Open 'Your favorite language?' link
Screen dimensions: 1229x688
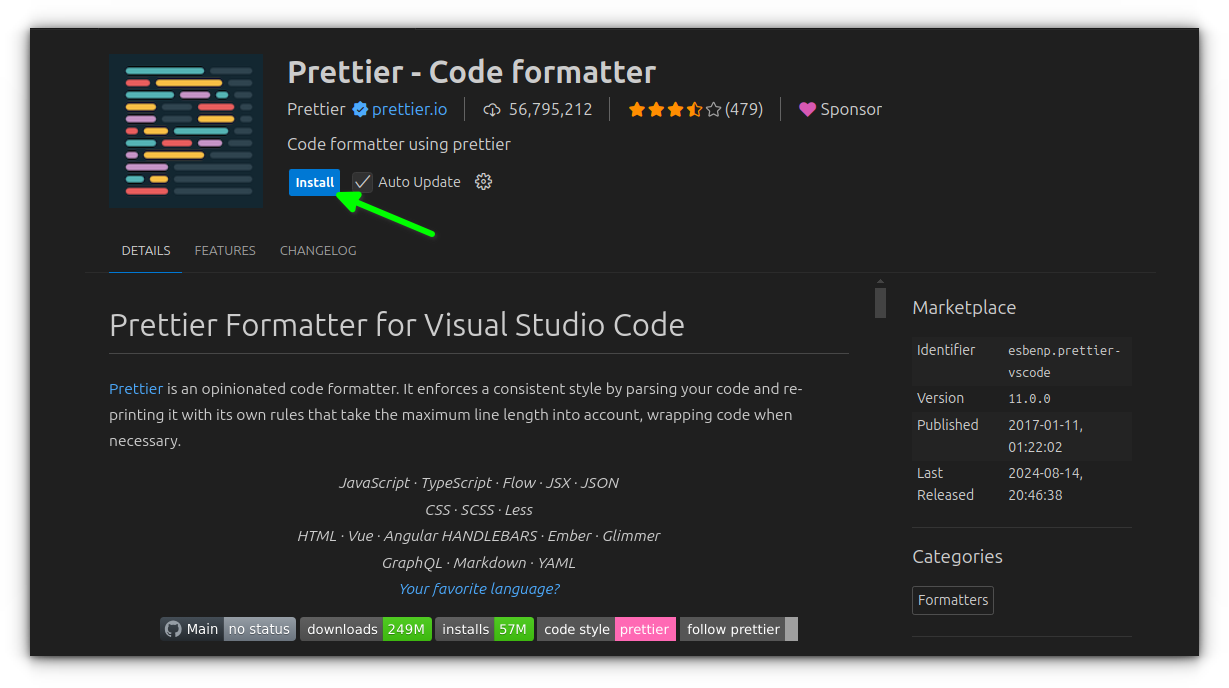pyautogui.click(x=479, y=589)
